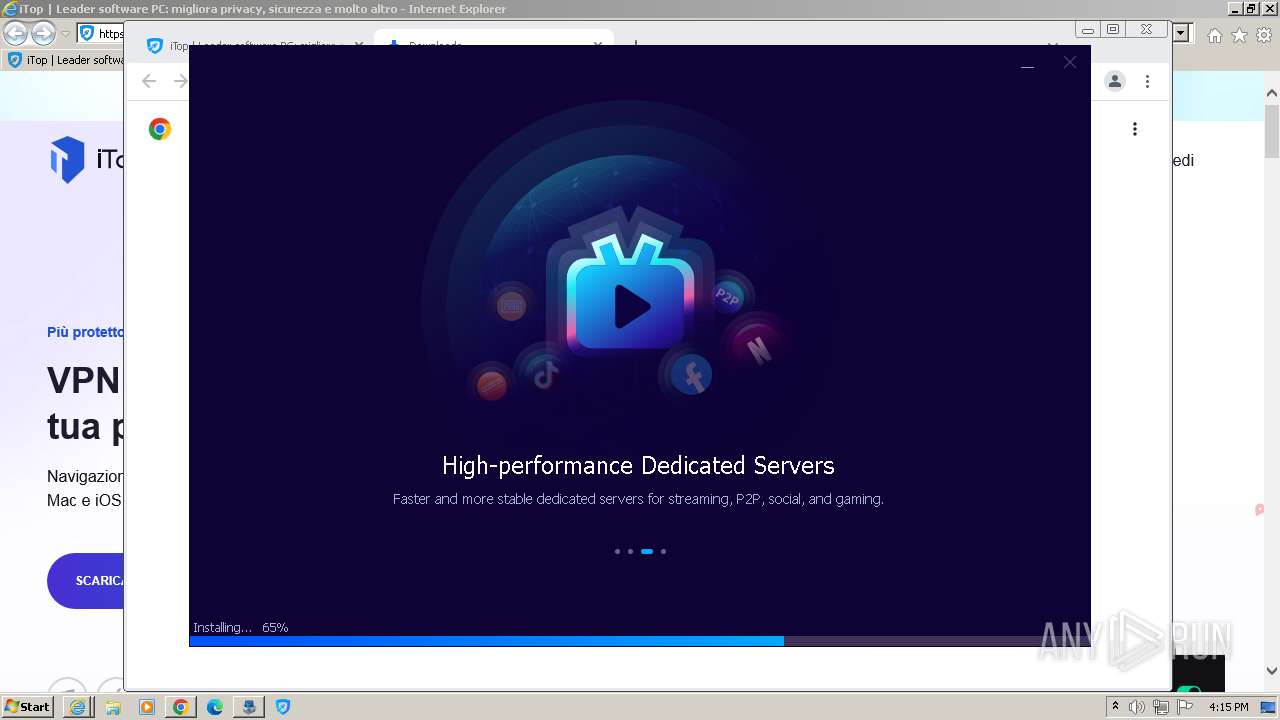Click Chrome back arrow button
Screen dimensions: 1280x720
(x=149, y=81)
